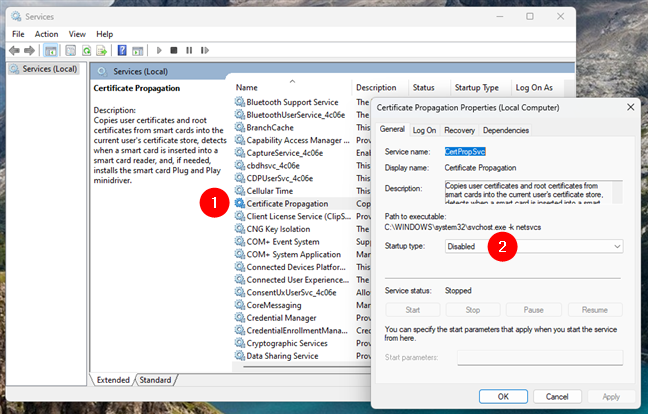Screen dimensions: 648x414
Task: Switch to the Recovery tab
Action: tap(459, 130)
